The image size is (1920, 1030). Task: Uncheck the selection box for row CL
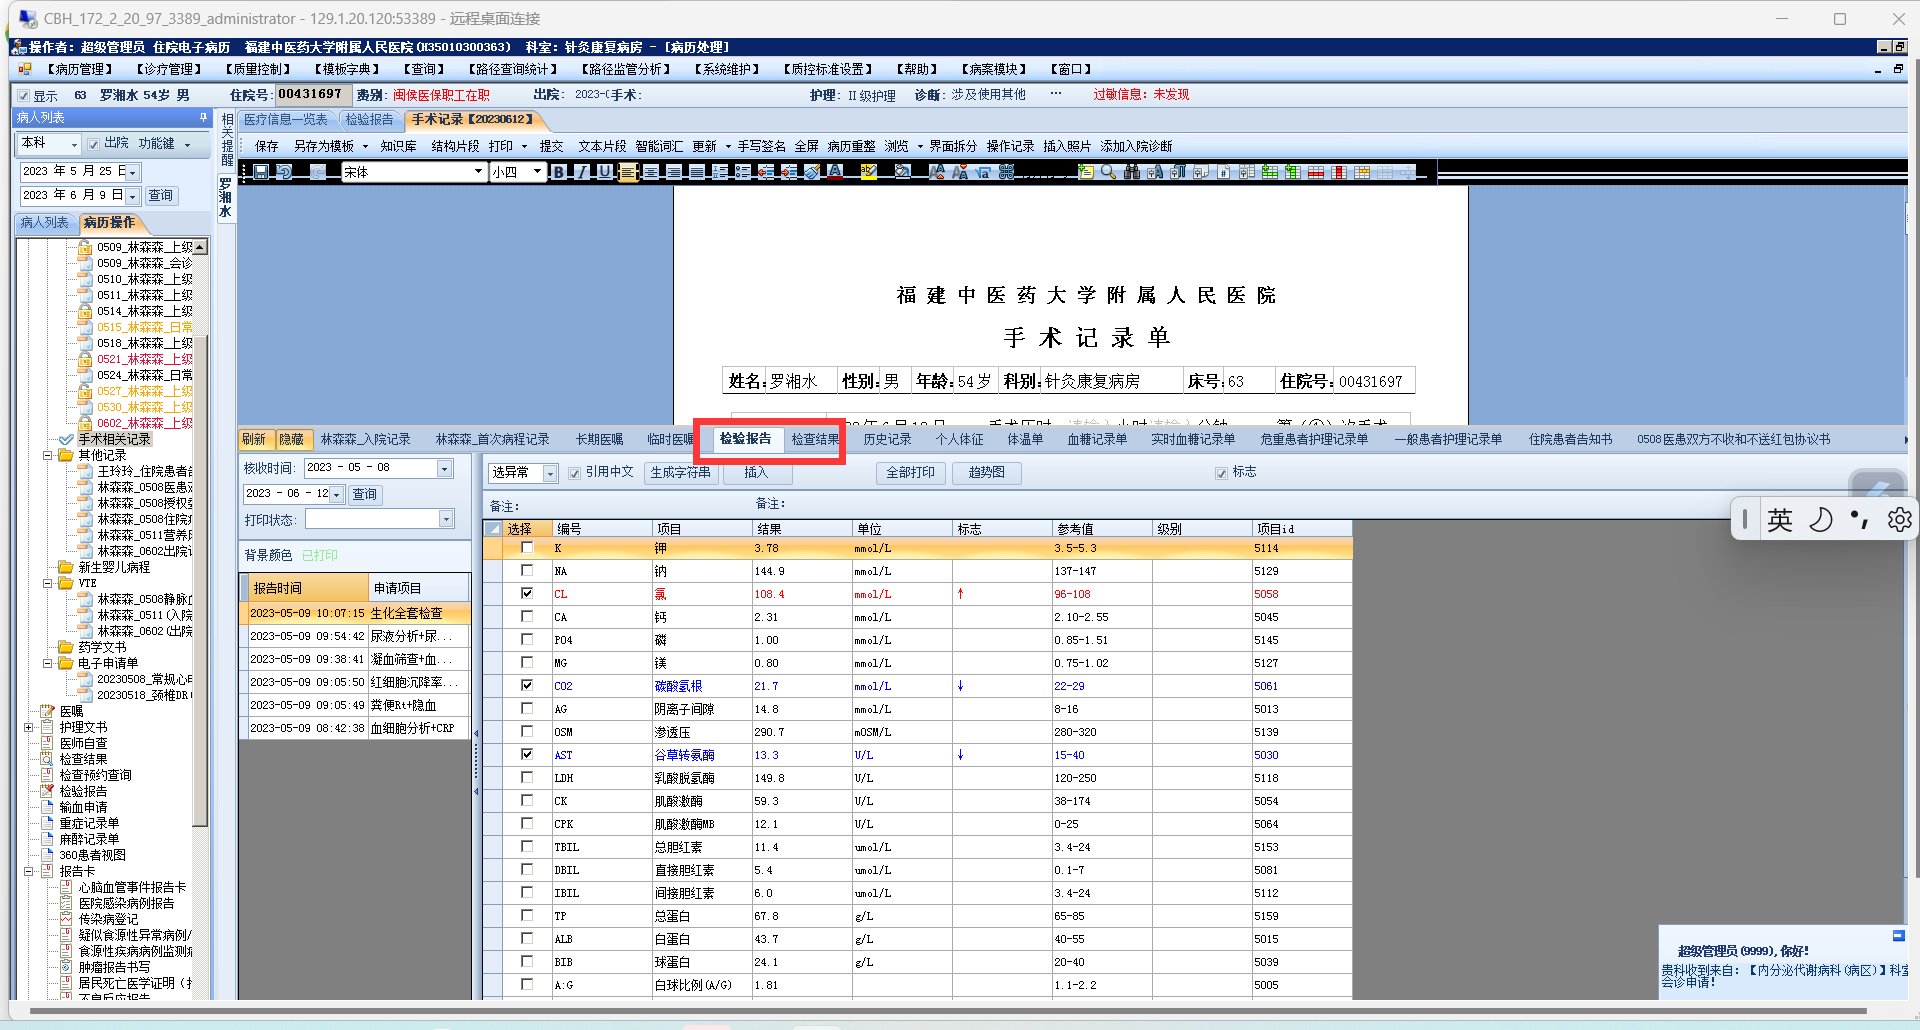coord(527,594)
